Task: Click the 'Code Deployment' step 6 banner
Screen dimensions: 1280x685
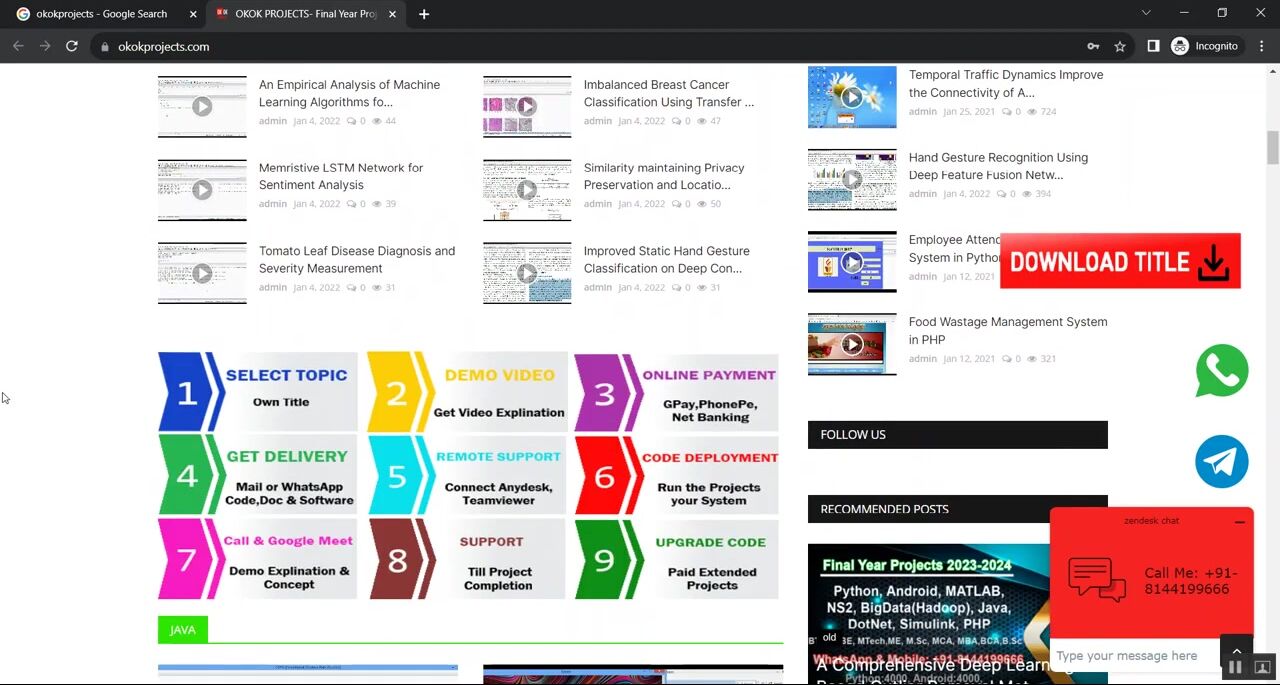Action: 676,475
